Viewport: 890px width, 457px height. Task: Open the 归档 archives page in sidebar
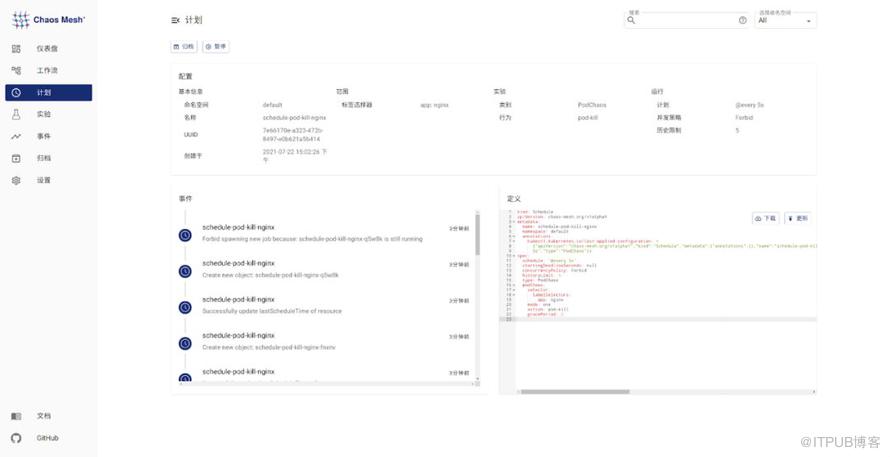(48, 158)
